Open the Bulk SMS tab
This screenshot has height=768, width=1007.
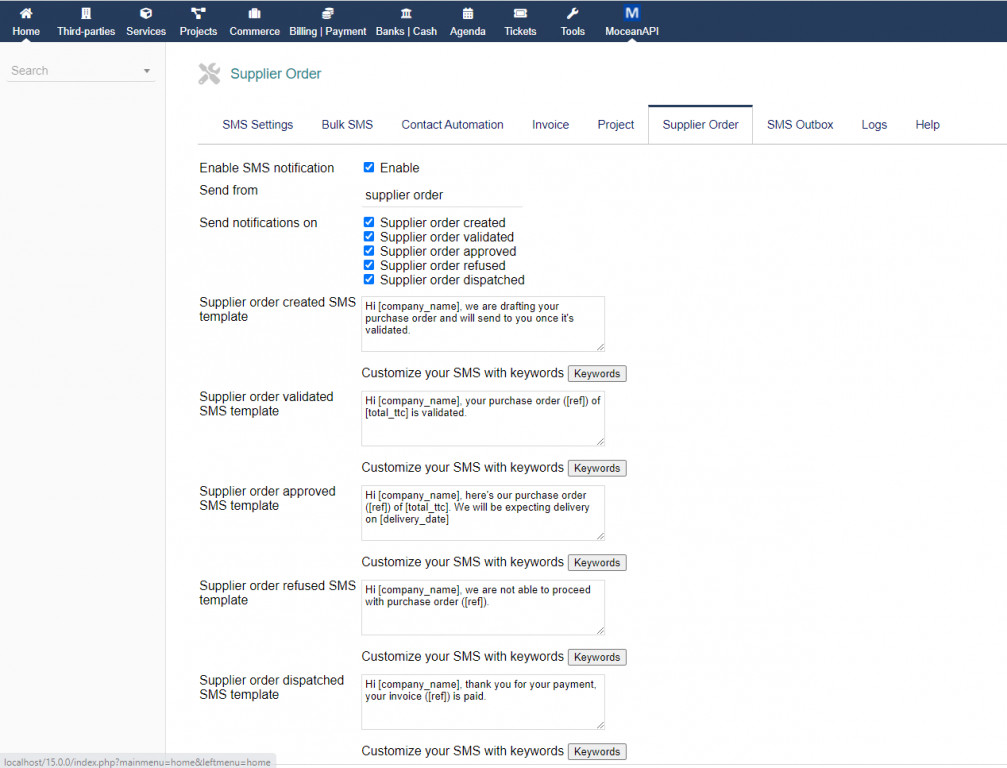coord(347,125)
